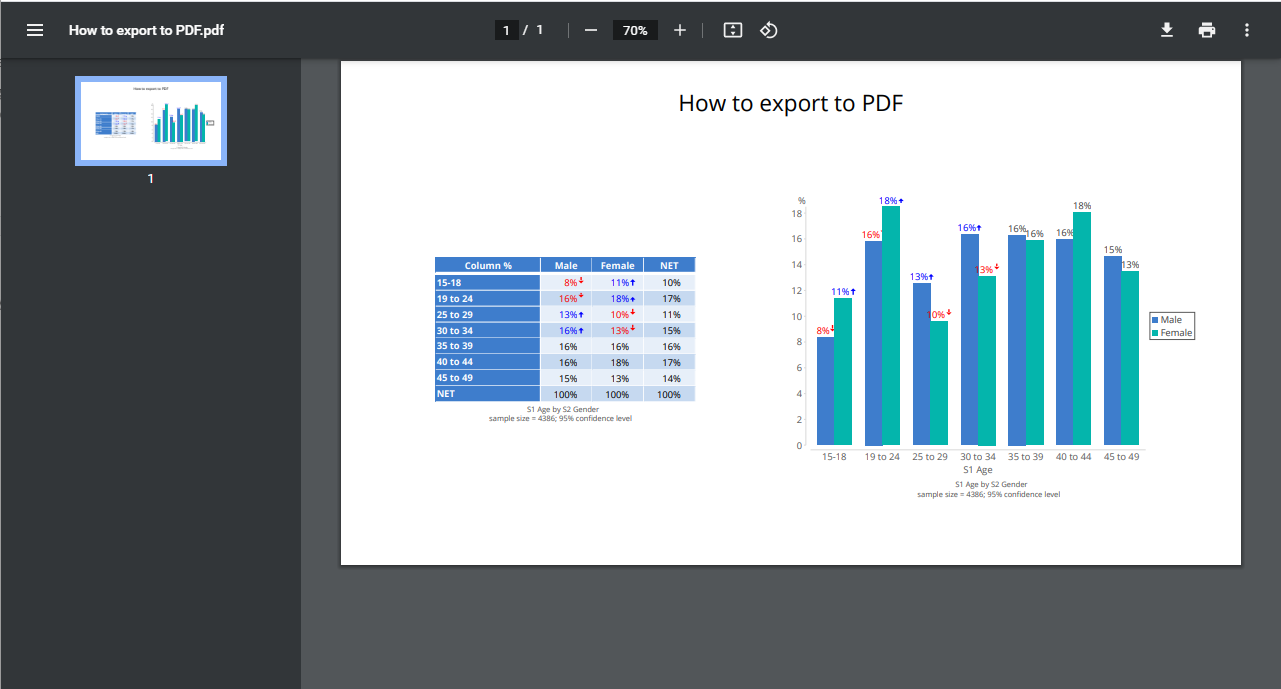This screenshot has height=689, width=1281.
Task: Zoom in with the plus icon
Action: 680,30
